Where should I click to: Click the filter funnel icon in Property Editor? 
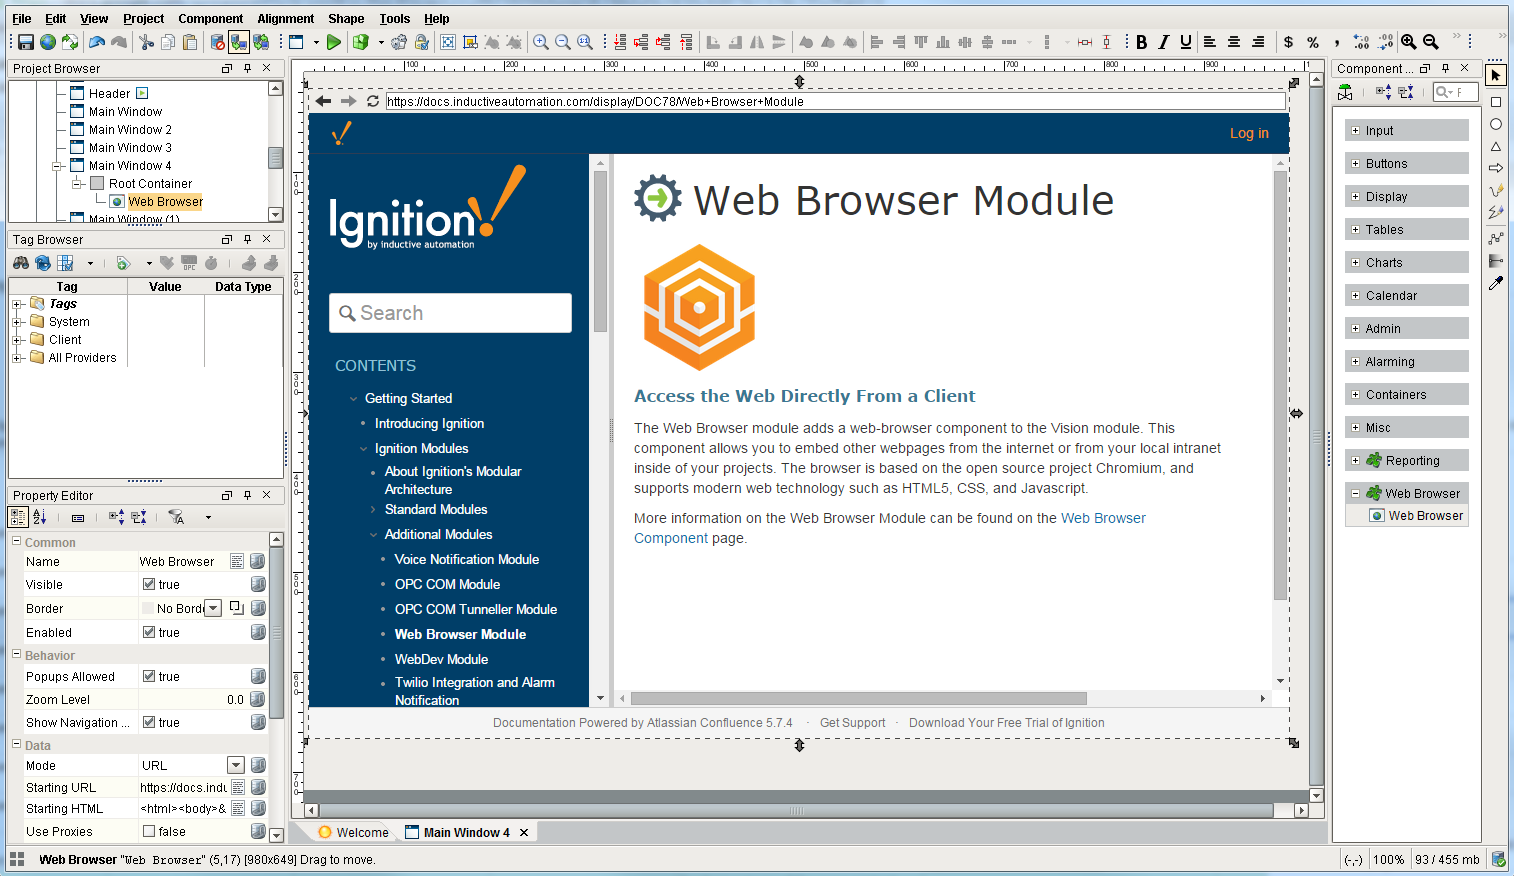(176, 517)
